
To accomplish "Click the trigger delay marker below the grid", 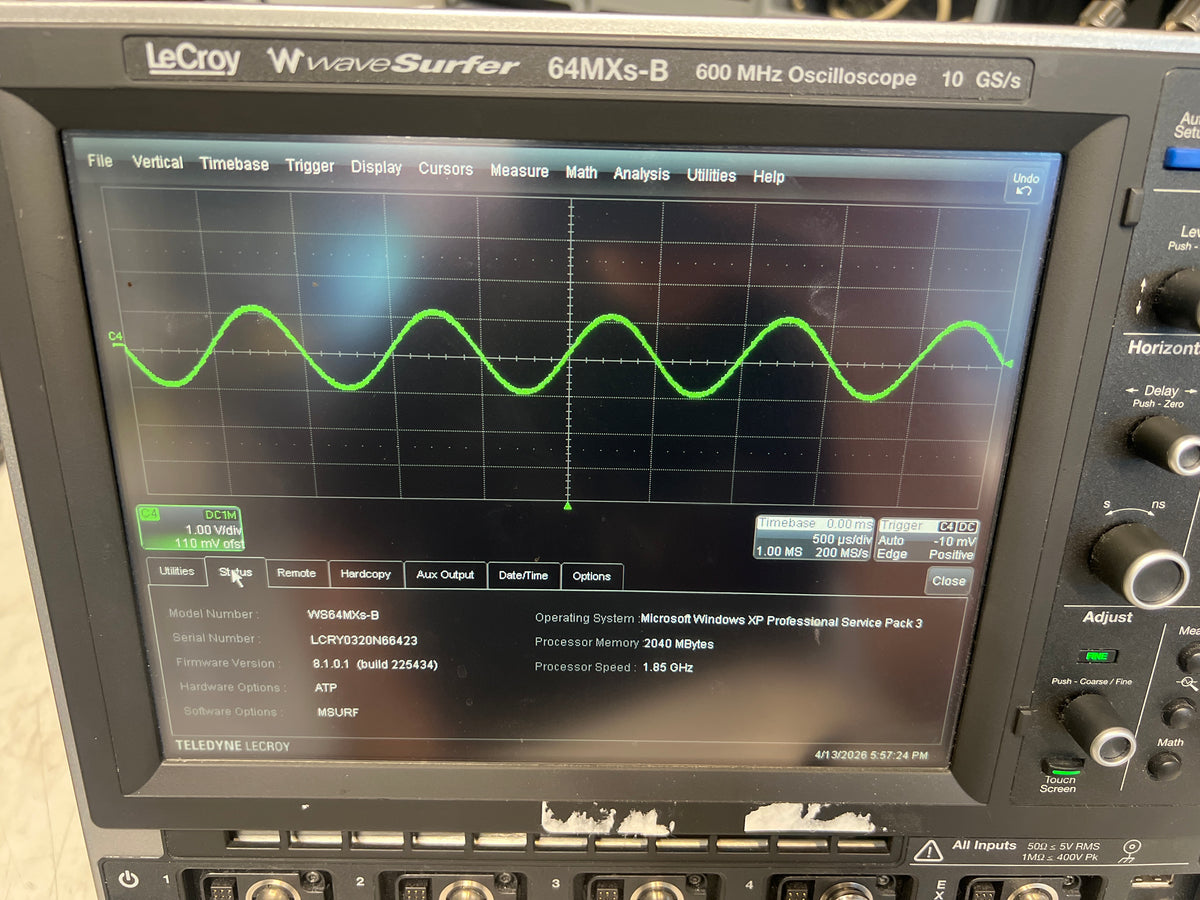I will coord(567,506).
